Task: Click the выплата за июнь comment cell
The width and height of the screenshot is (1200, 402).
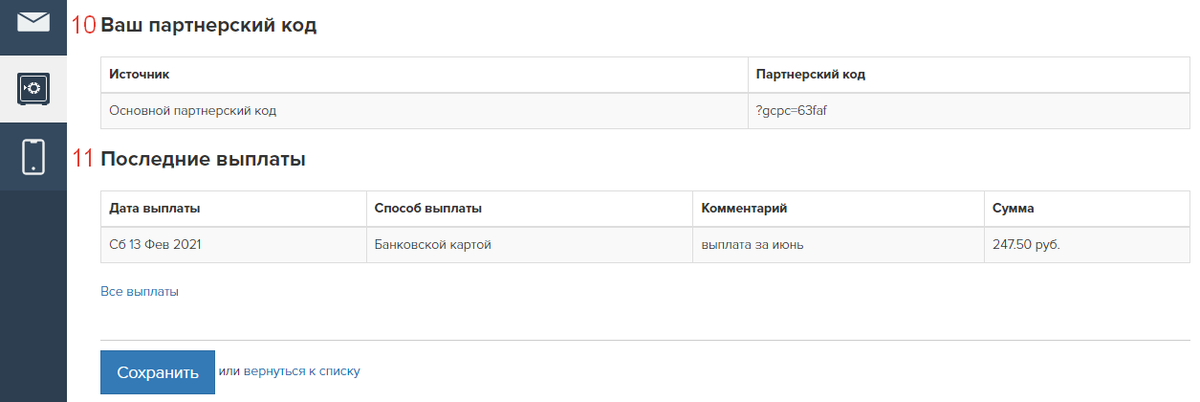Action: 839,245
